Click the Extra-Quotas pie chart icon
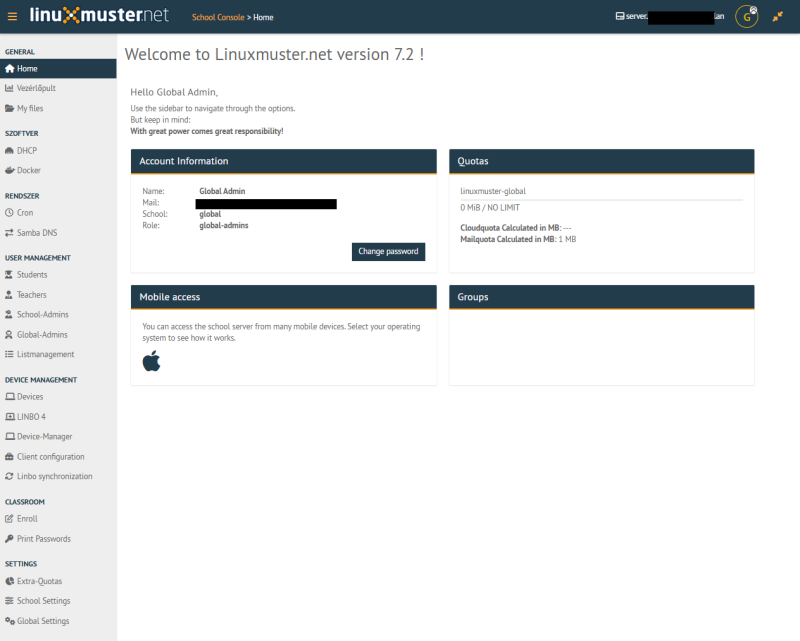 [9, 581]
